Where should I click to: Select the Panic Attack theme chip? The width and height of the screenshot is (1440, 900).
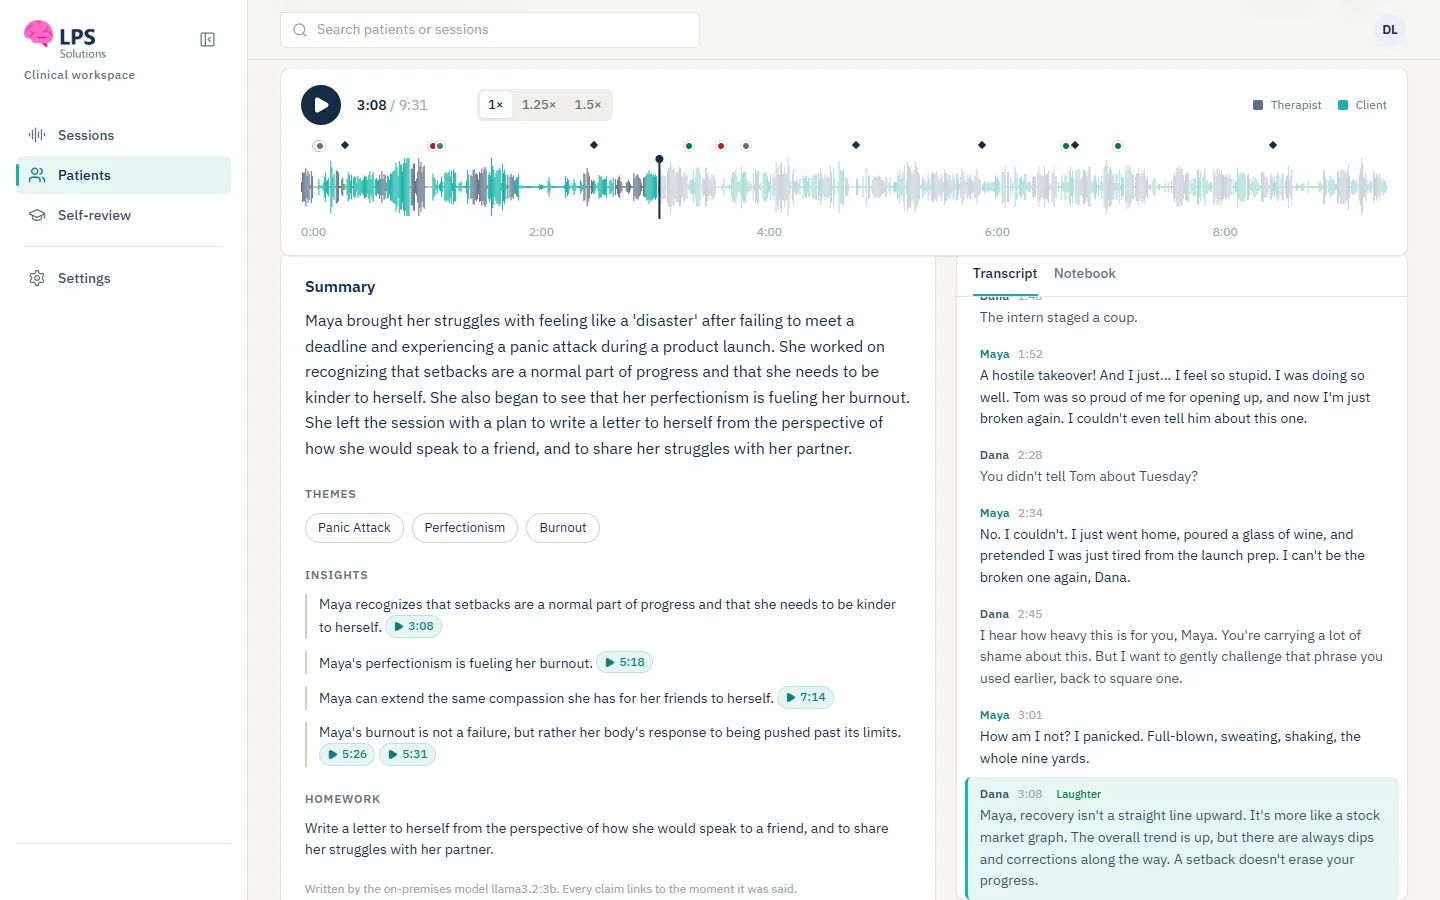354,528
